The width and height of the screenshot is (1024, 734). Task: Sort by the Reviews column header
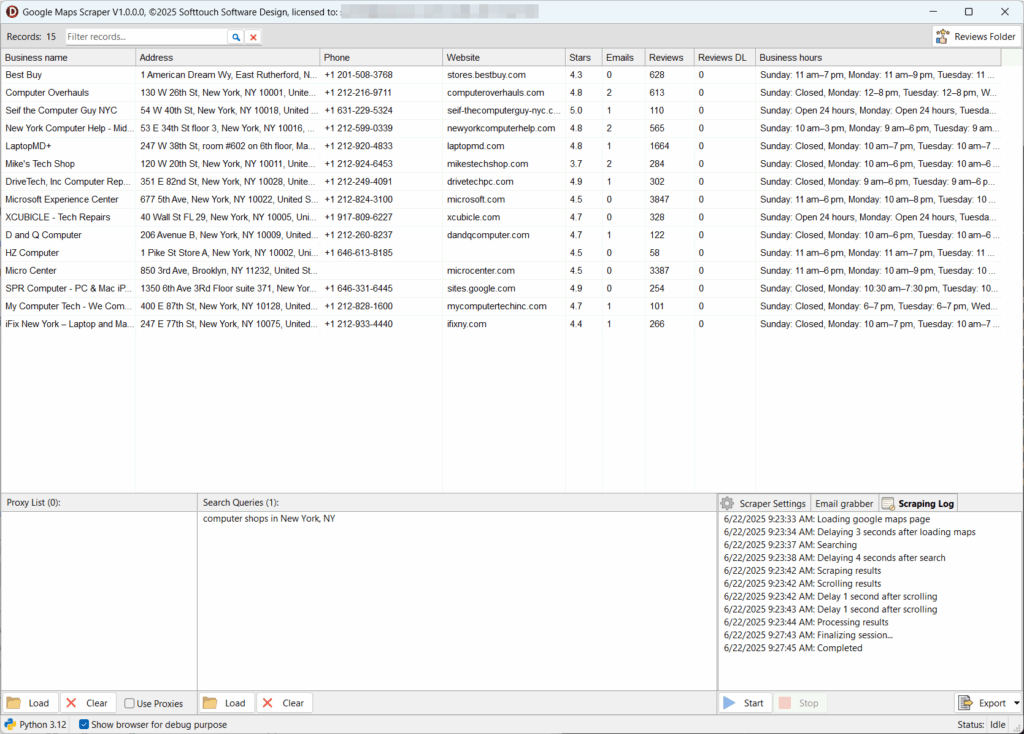coord(669,57)
